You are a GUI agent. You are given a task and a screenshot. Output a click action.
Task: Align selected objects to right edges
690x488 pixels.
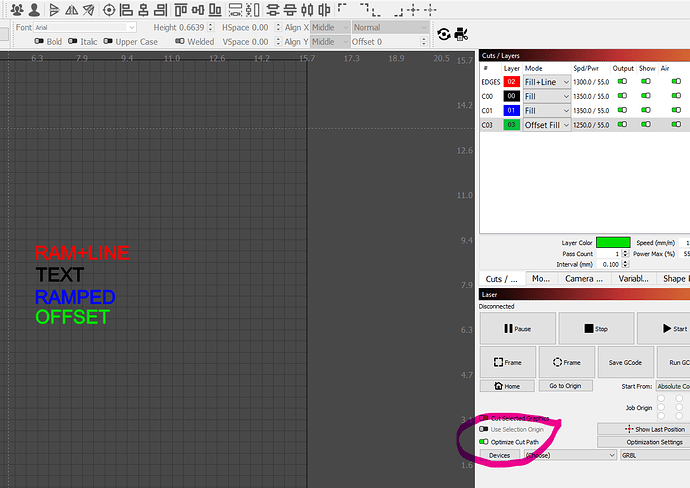tap(161, 10)
